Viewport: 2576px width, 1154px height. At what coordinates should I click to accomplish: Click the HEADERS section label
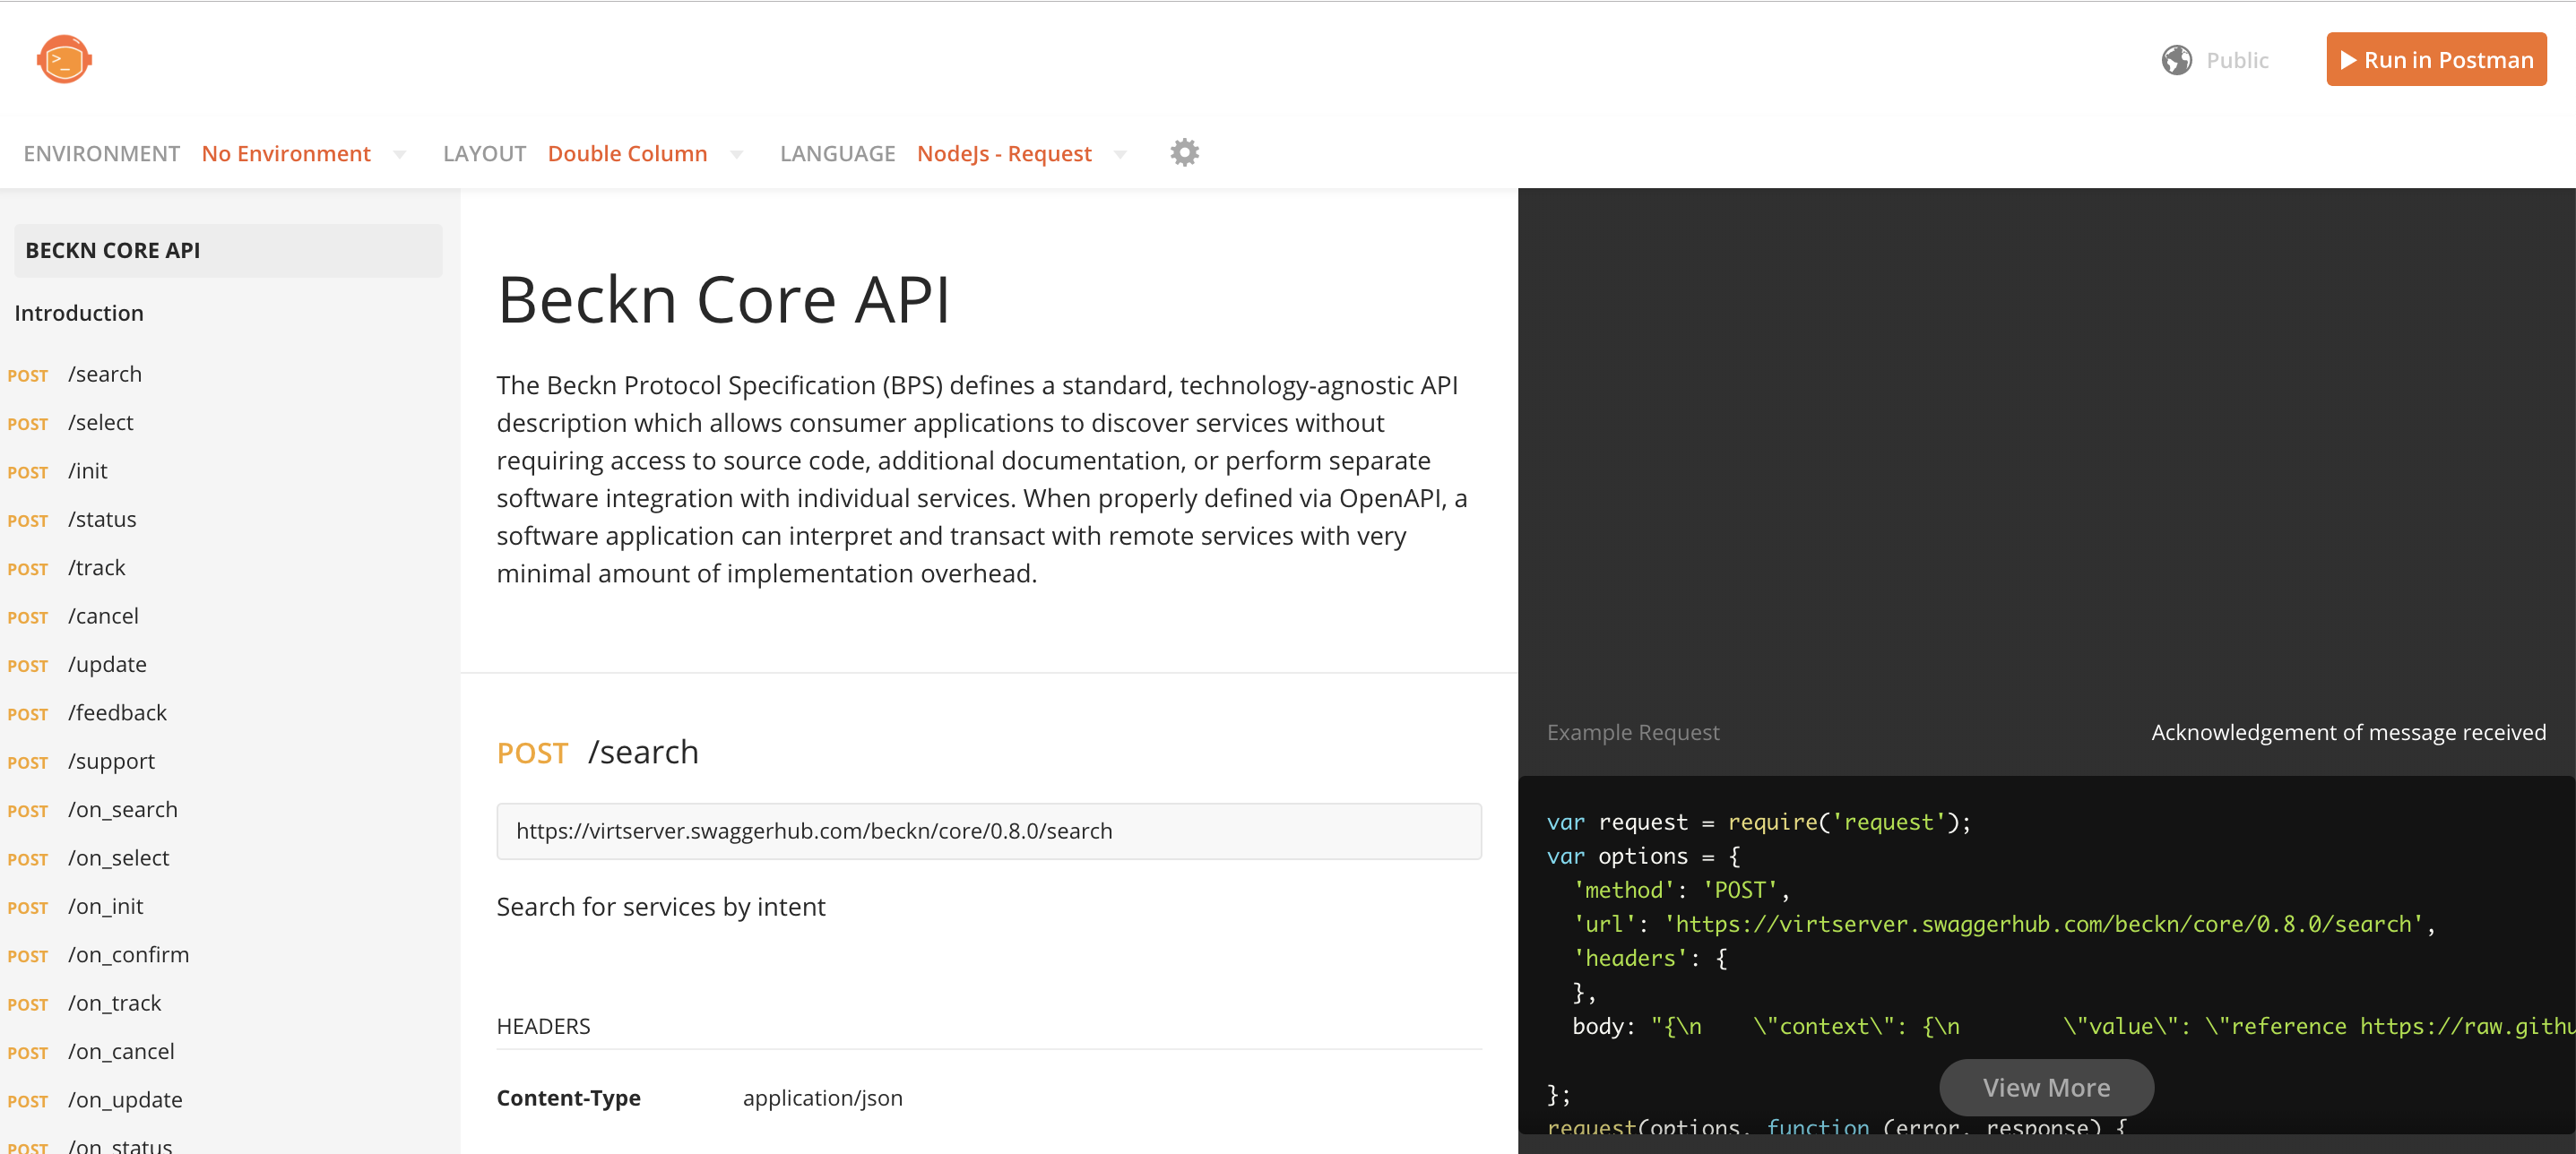pyautogui.click(x=543, y=1026)
